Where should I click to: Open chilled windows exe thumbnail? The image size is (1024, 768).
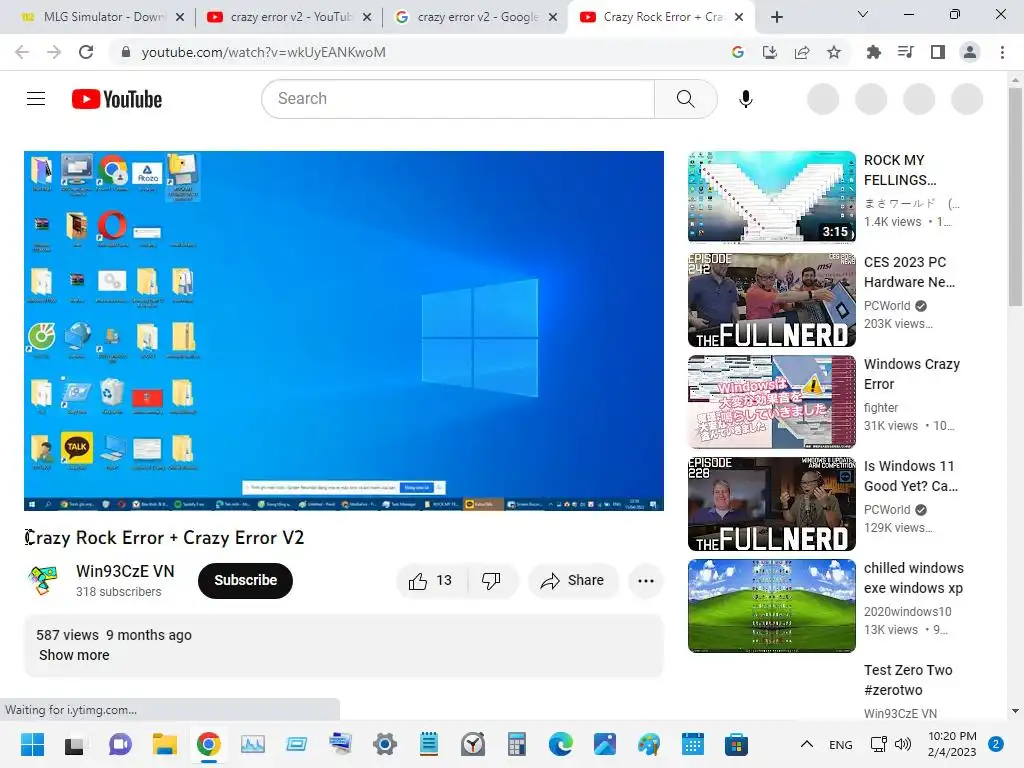coord(772,605)
